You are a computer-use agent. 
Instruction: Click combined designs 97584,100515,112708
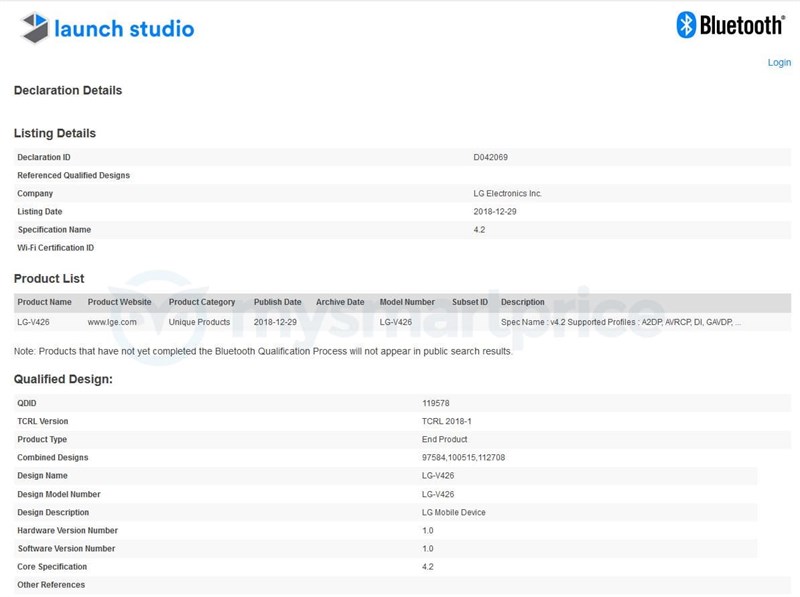click(x=465, y=457)
